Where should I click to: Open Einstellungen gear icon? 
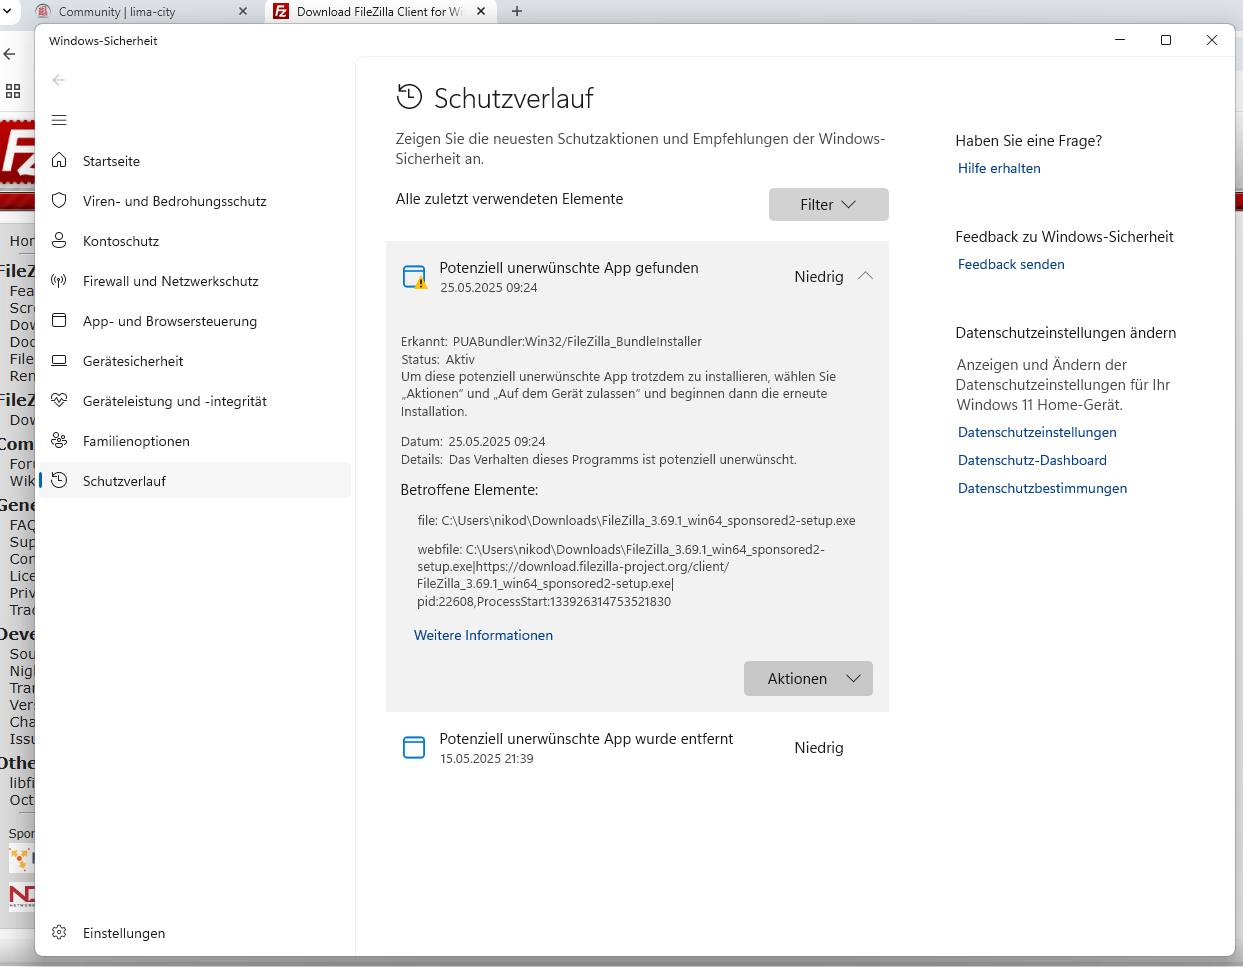pos(59,933)
